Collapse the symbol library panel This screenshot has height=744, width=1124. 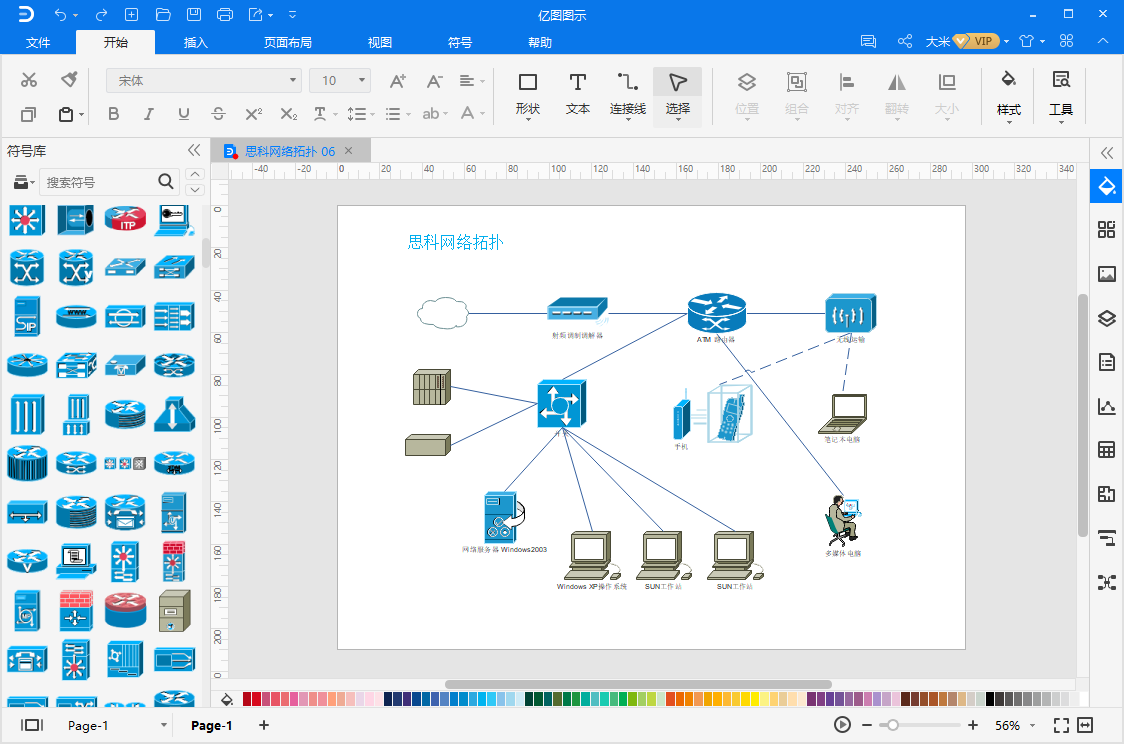[194, 150]
